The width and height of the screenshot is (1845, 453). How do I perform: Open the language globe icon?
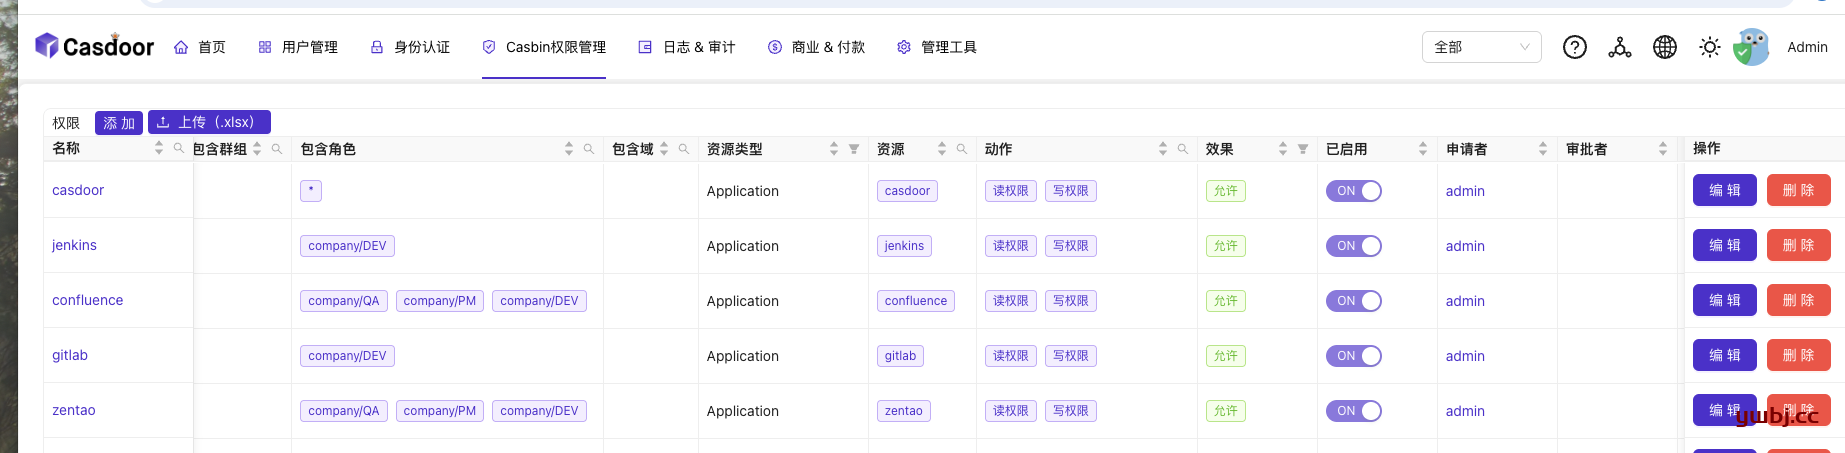(1665, 47)
